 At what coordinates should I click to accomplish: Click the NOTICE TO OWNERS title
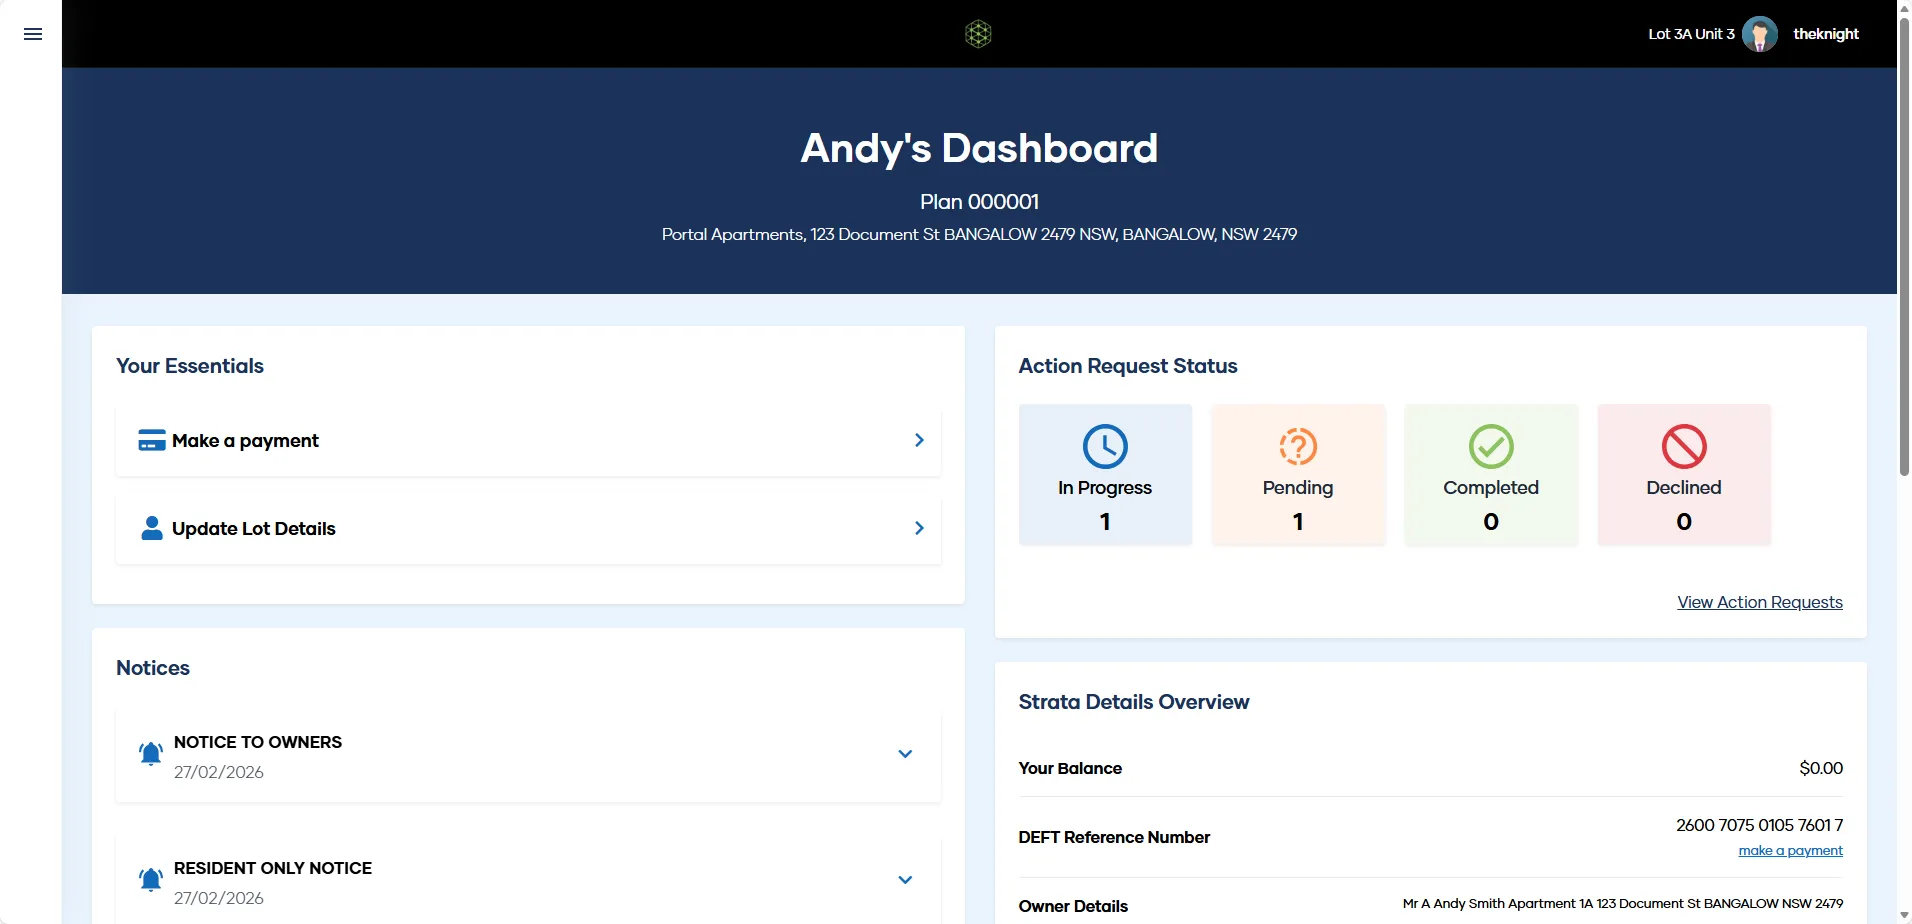(x=258, y=742)
